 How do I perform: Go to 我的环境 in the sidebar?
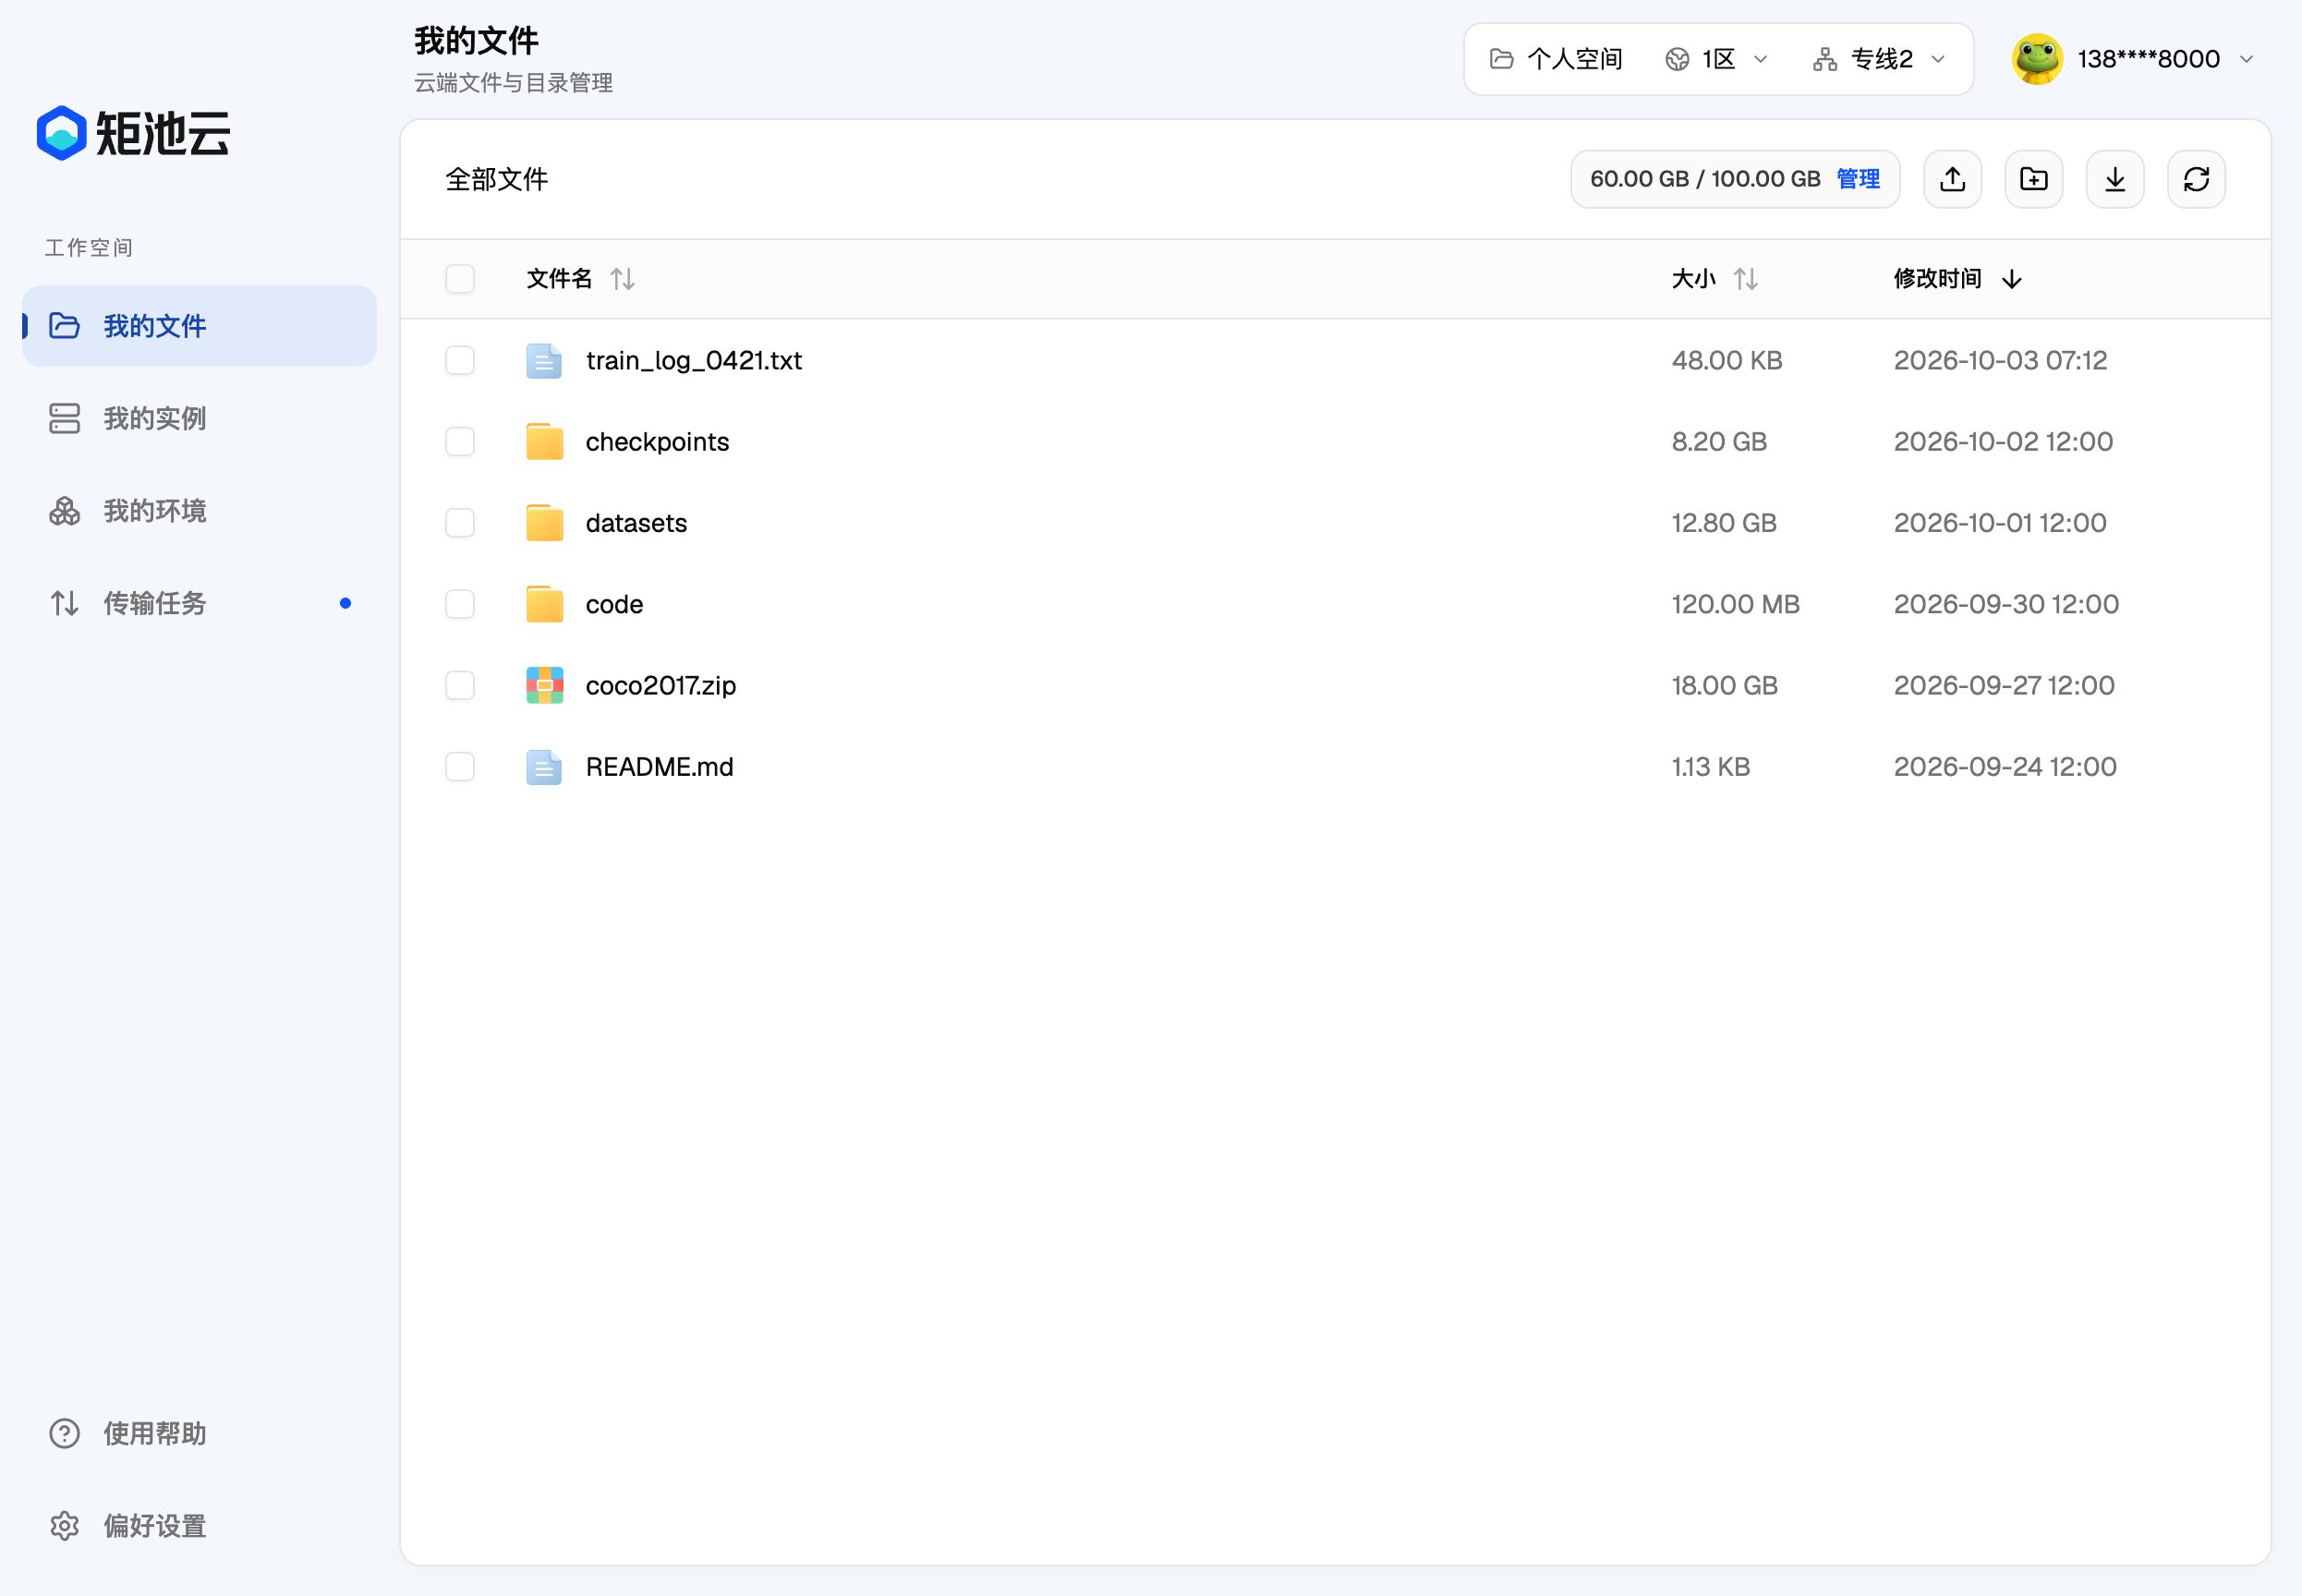tap(199, 511)
